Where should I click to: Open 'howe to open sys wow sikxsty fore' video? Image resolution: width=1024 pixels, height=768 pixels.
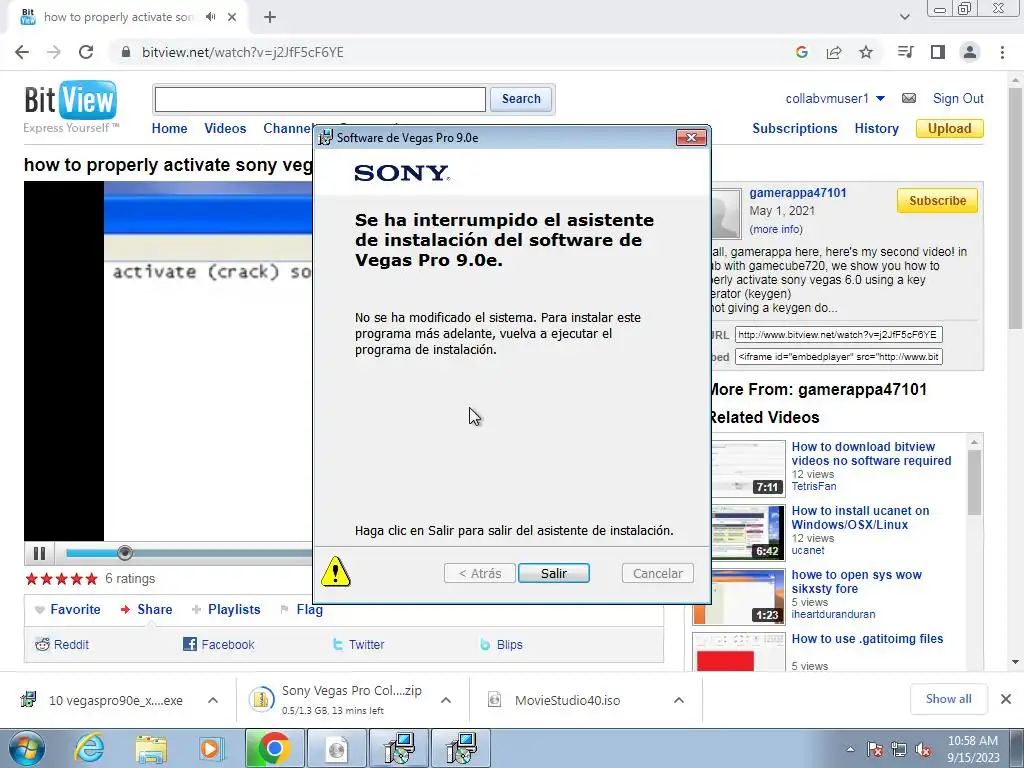point(856,582)
